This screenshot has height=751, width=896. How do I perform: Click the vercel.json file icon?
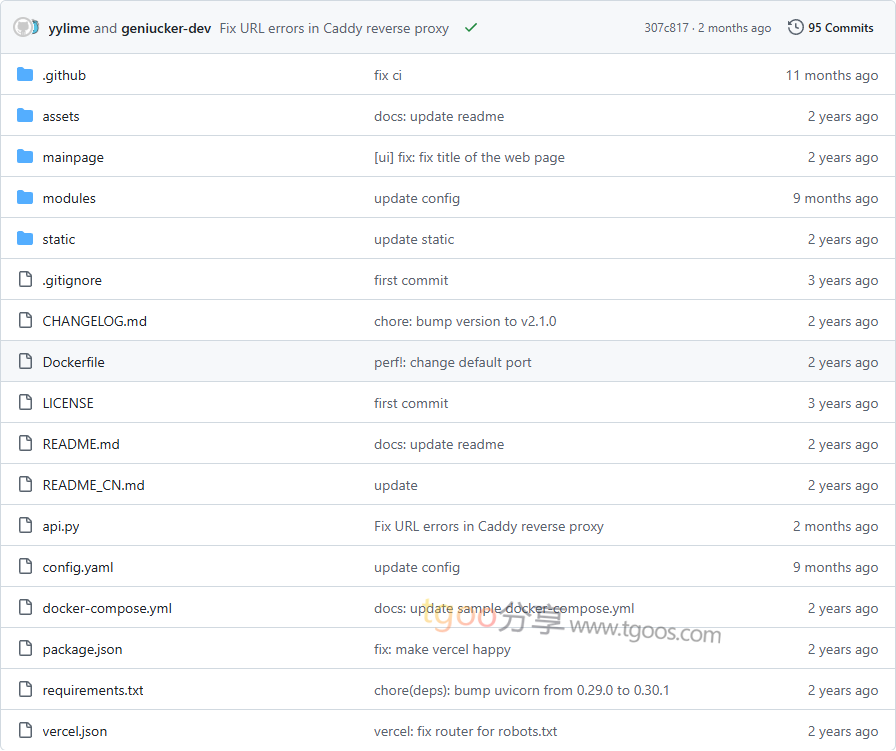25,731
